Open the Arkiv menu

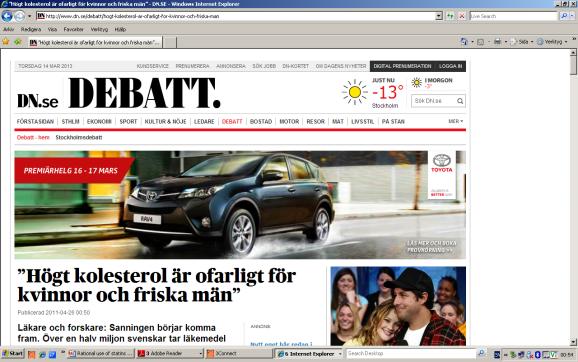coord(8,29)
